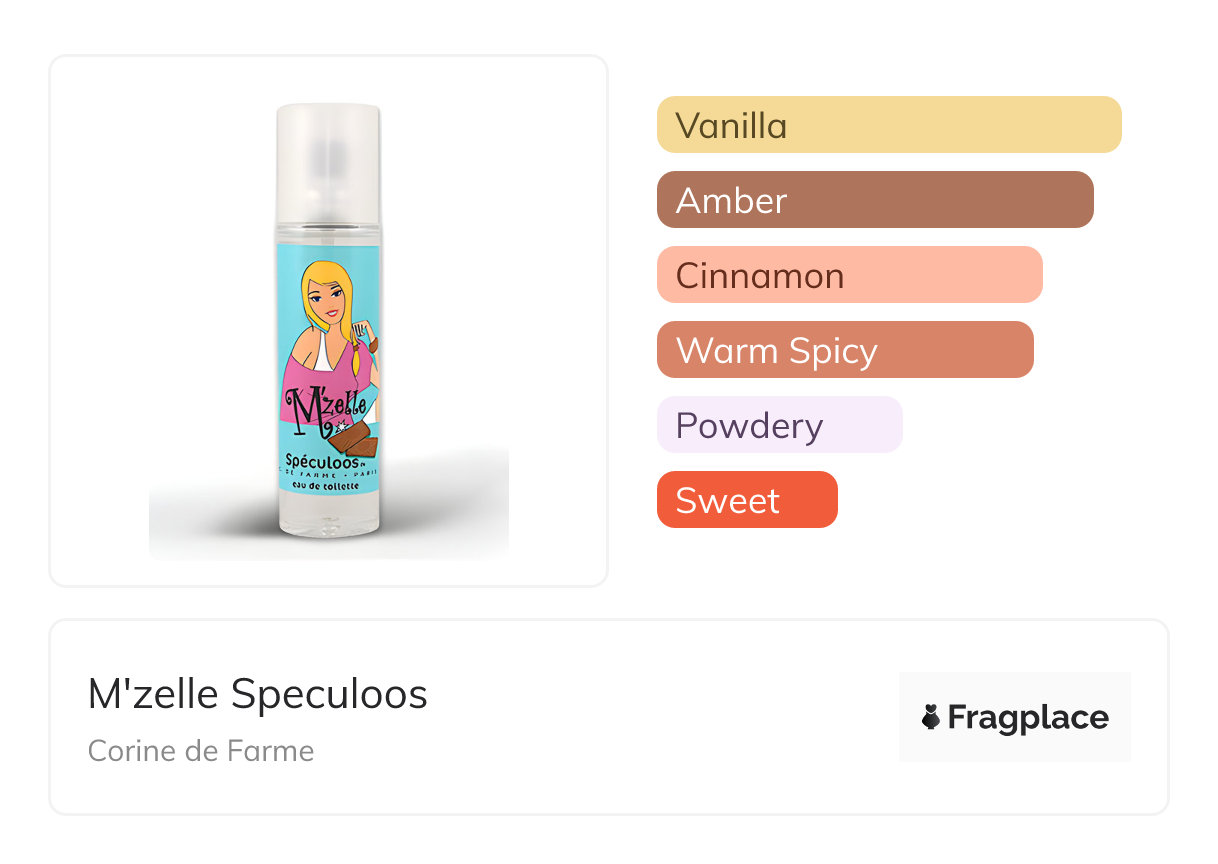Open the Corine de Farme brand link

point(201,750)
